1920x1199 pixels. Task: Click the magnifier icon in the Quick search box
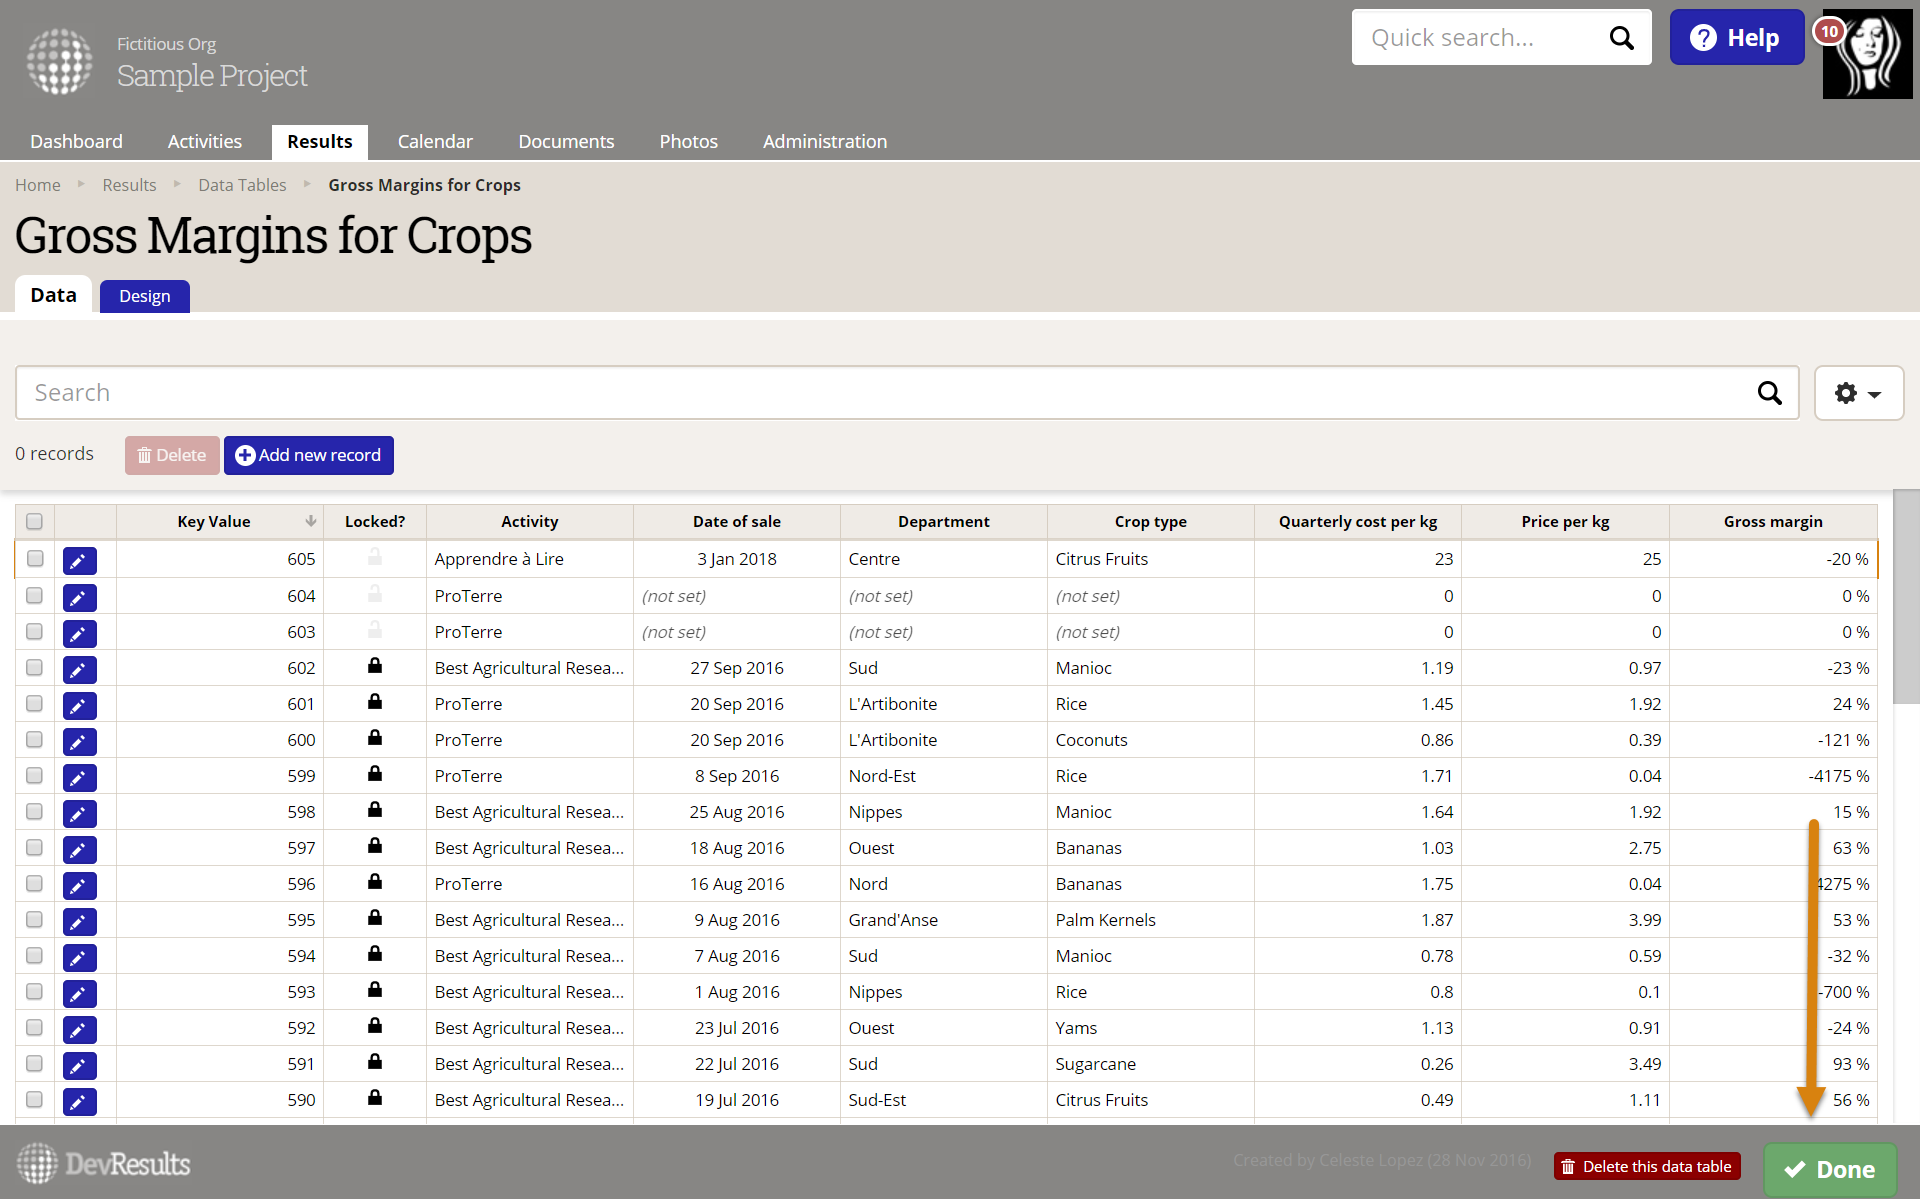[x=1621, y=38]
